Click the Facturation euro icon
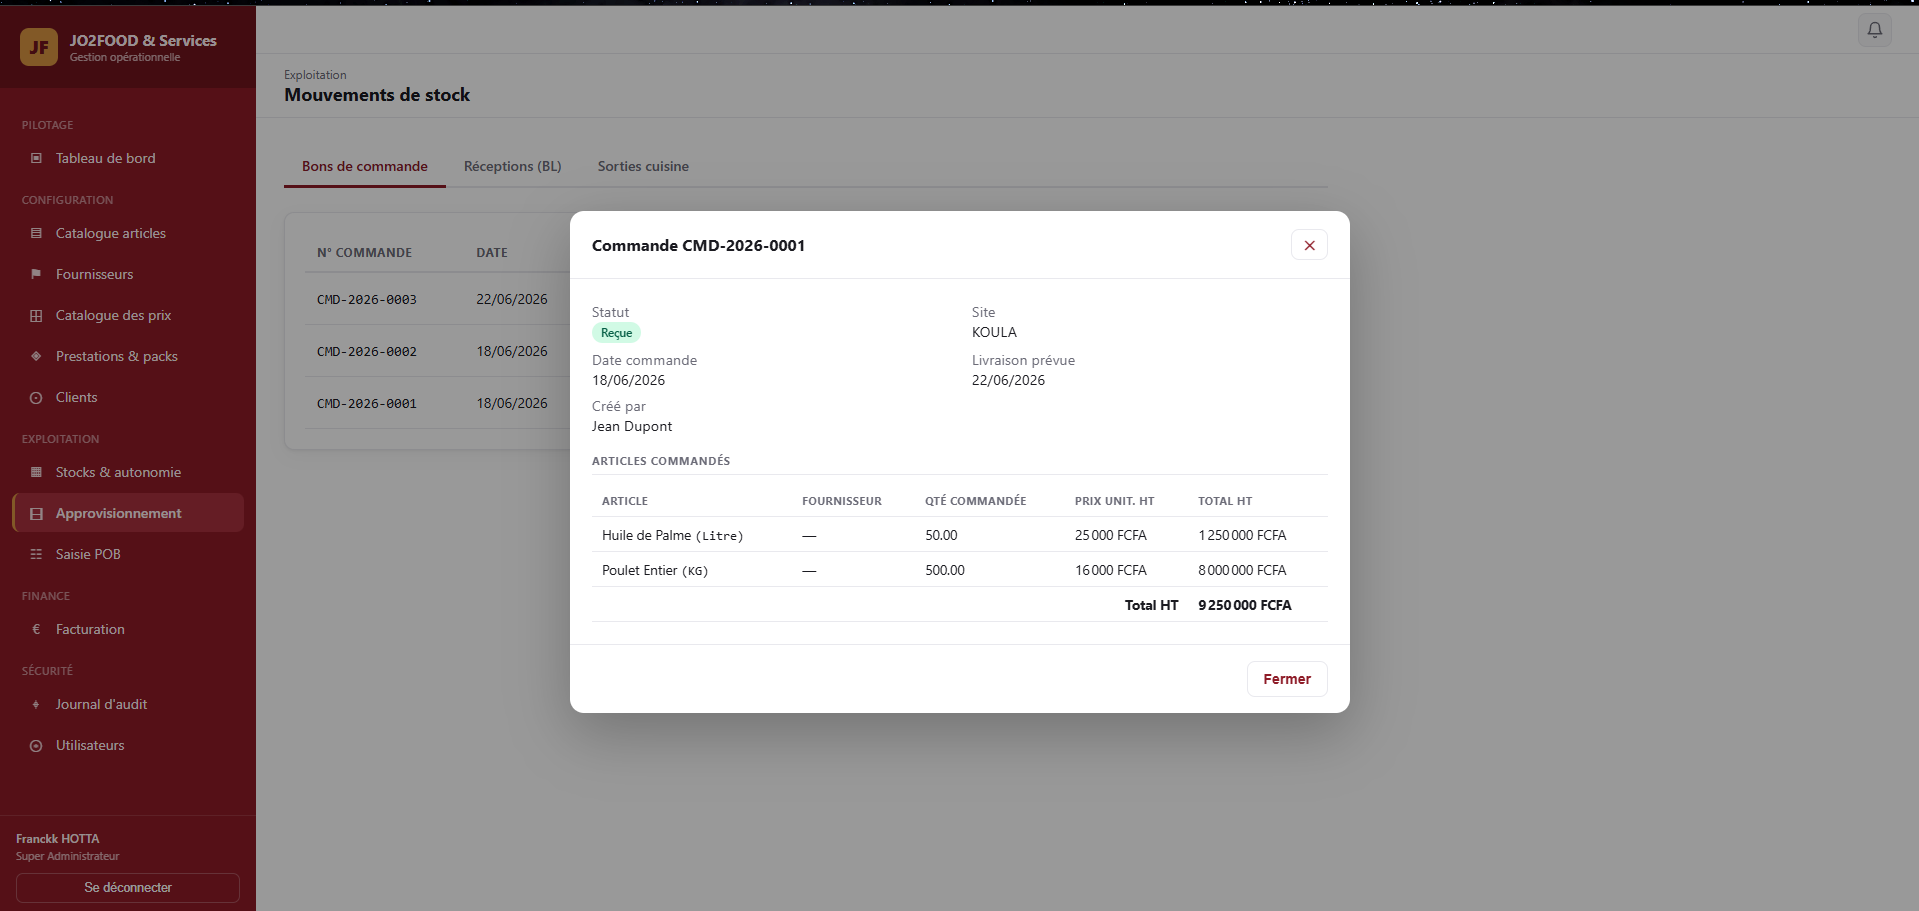1919x911 pixels. [36, 629]
